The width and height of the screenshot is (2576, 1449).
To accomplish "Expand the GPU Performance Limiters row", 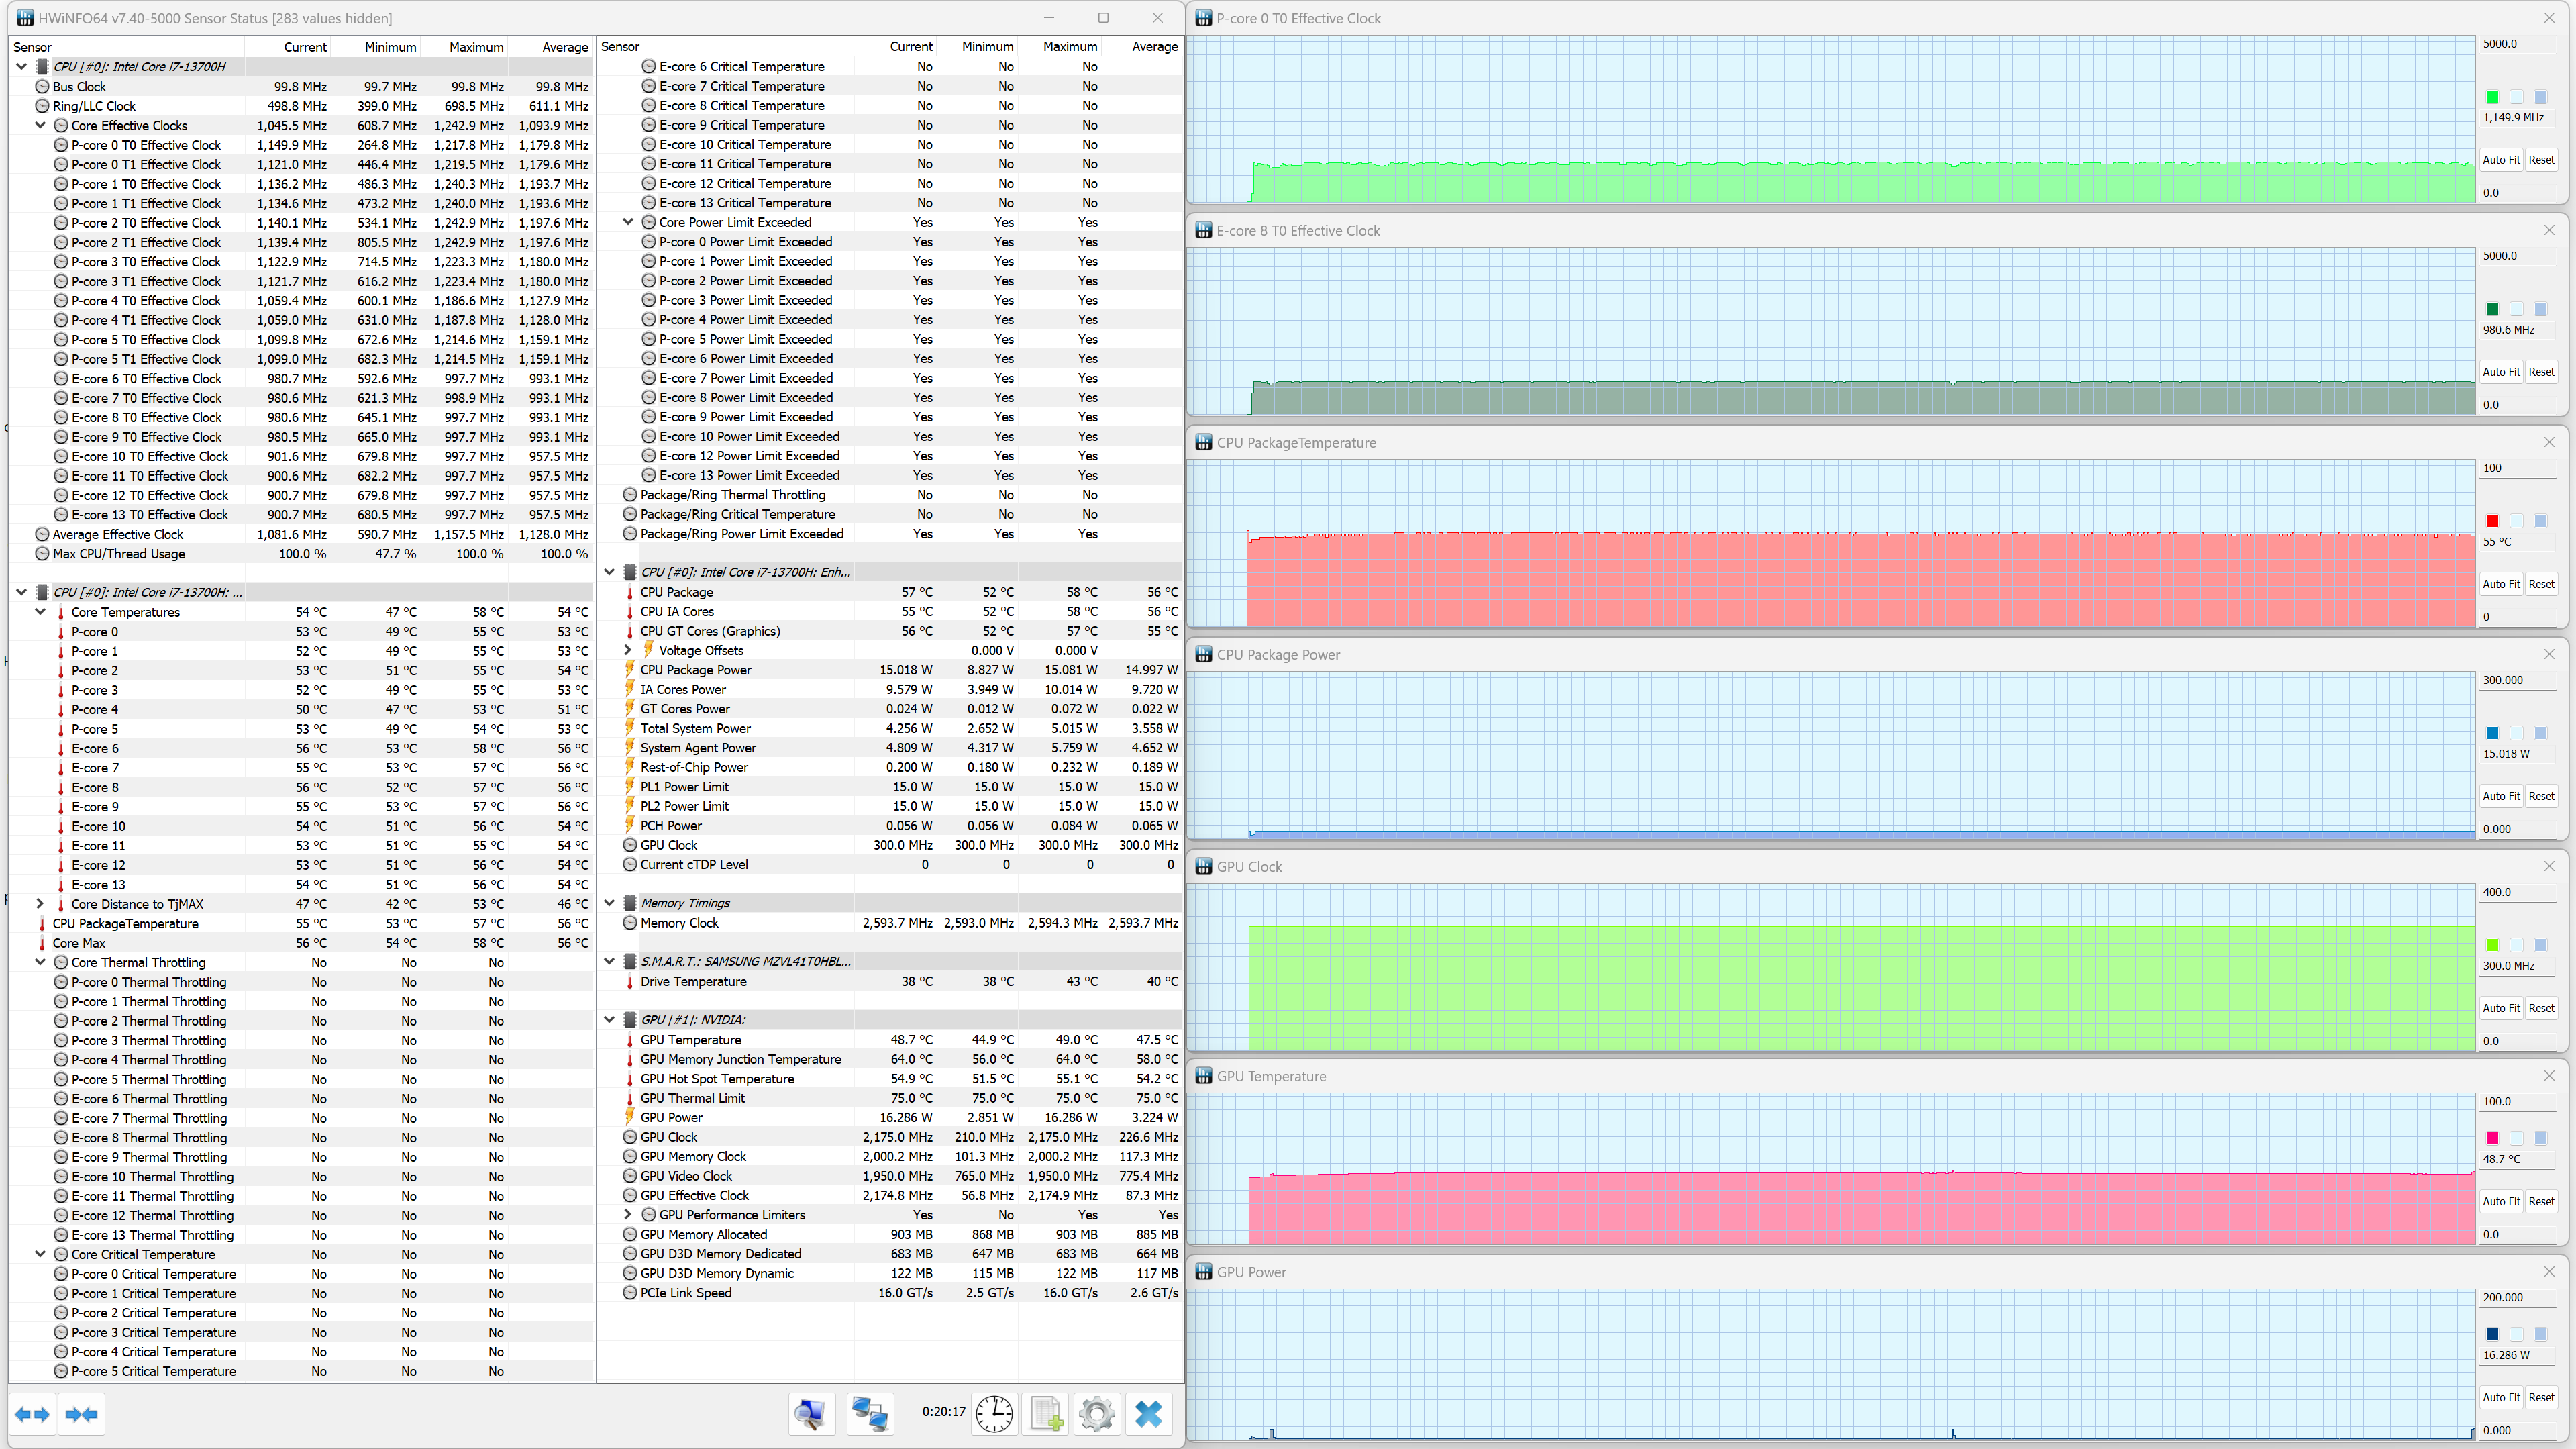I will pos(628,1215).
